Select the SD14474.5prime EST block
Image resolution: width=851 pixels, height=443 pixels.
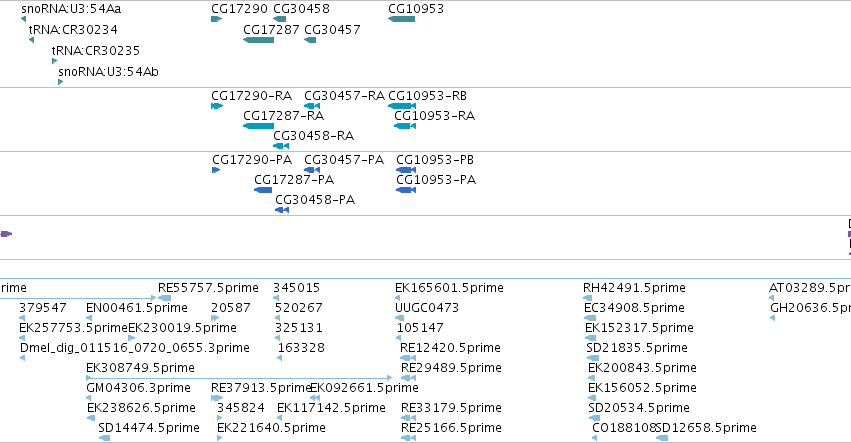(104, 438)
